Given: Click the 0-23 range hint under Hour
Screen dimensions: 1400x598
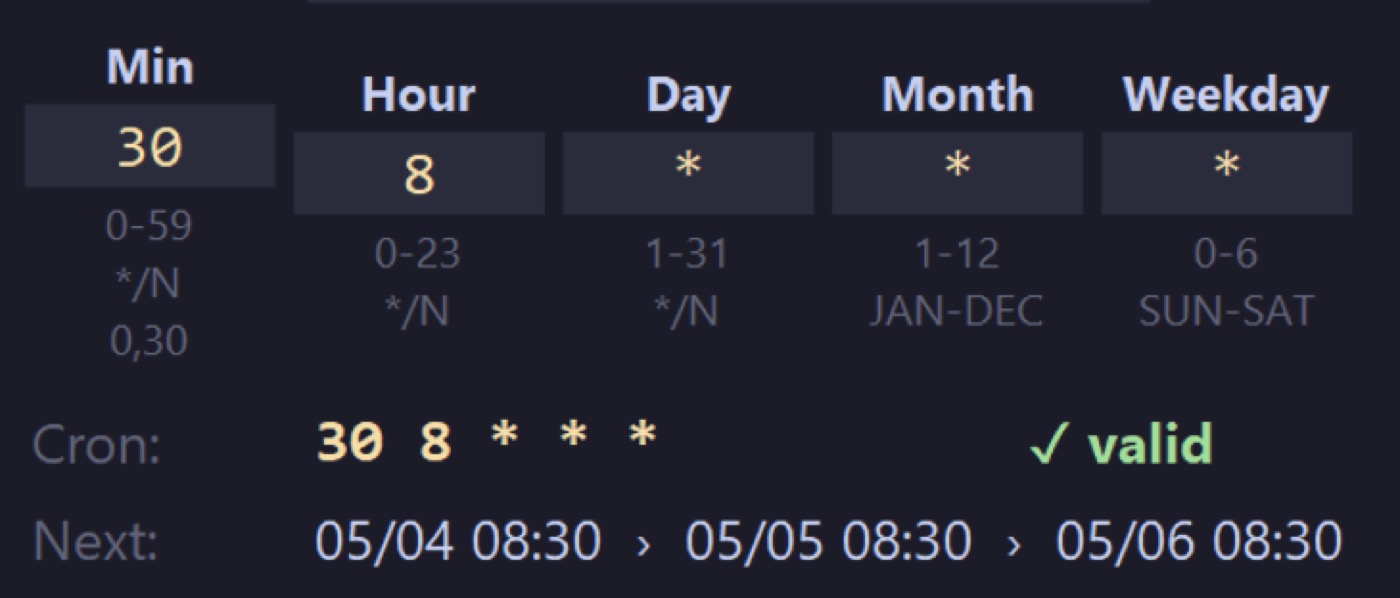Looking at the screenshot, I should [x=418, y=254].
